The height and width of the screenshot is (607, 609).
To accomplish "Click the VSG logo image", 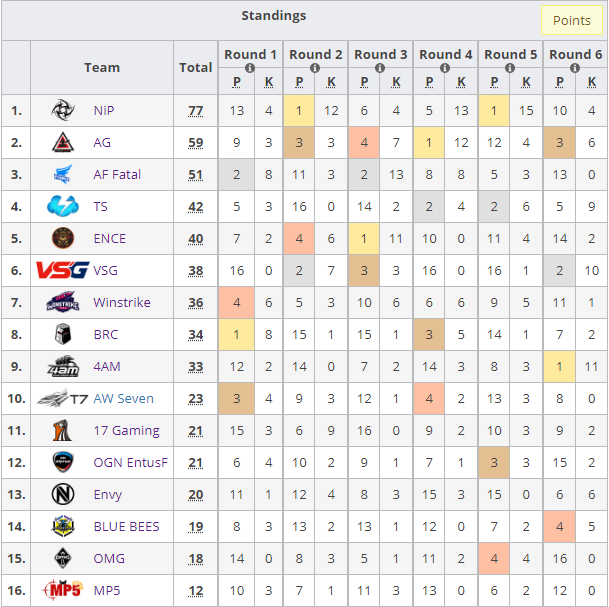I will [x=63, y=270].
